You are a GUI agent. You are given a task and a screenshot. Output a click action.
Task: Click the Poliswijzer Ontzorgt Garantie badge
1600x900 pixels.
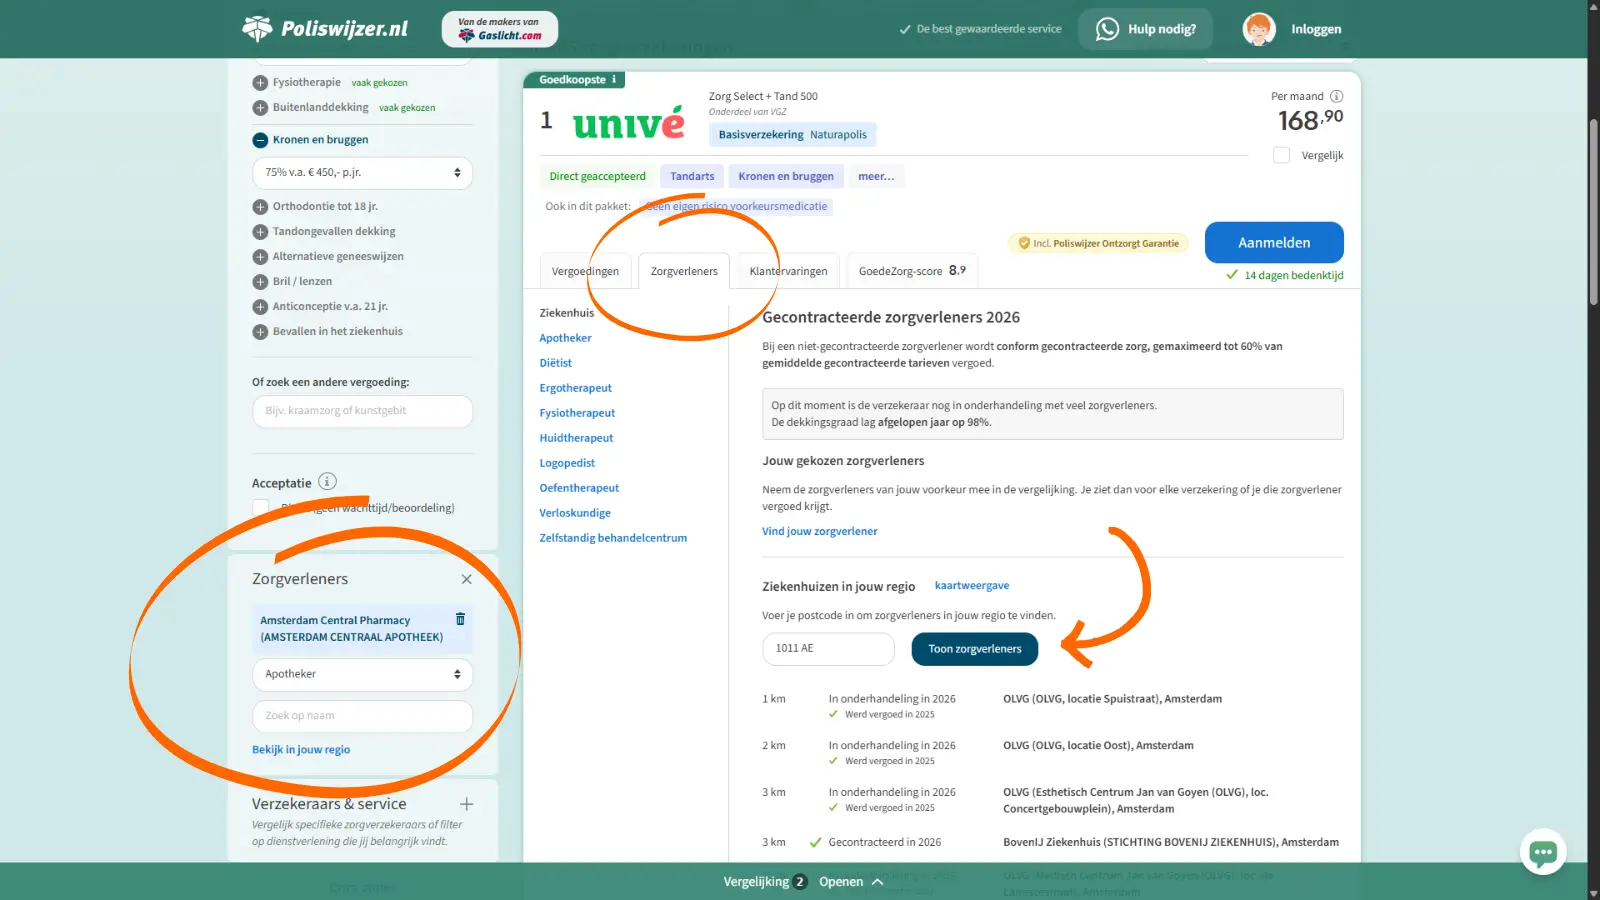tap(1098, 243)
